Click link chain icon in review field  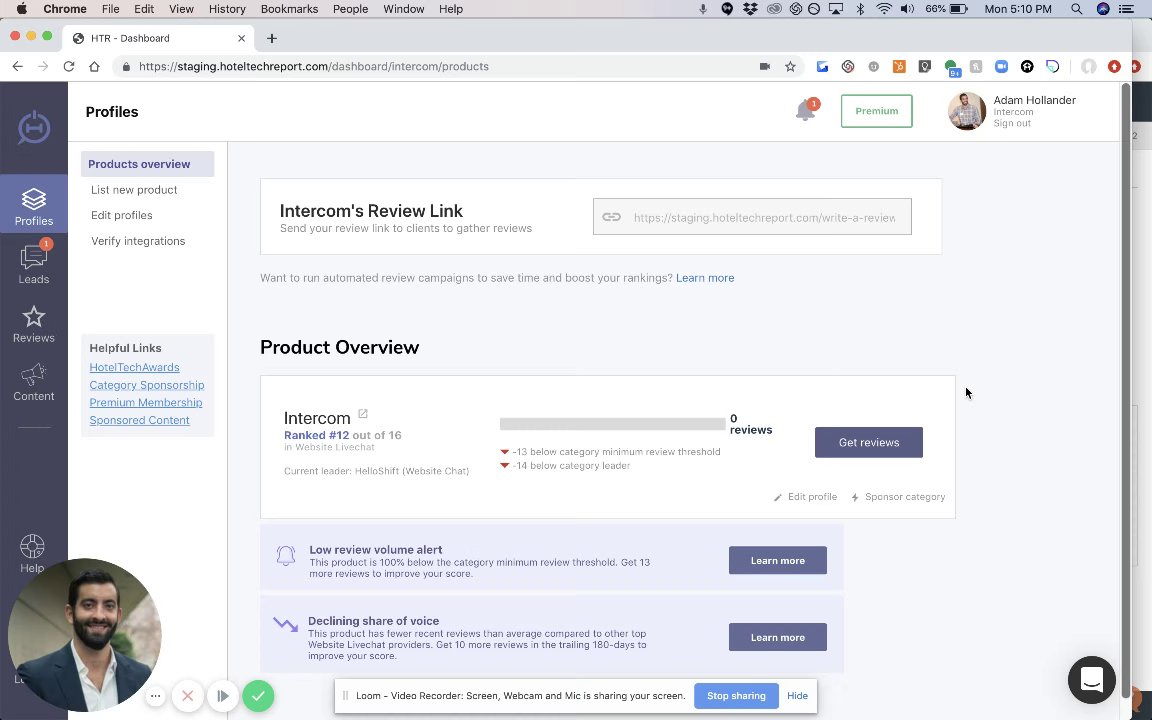coord(611,217)
